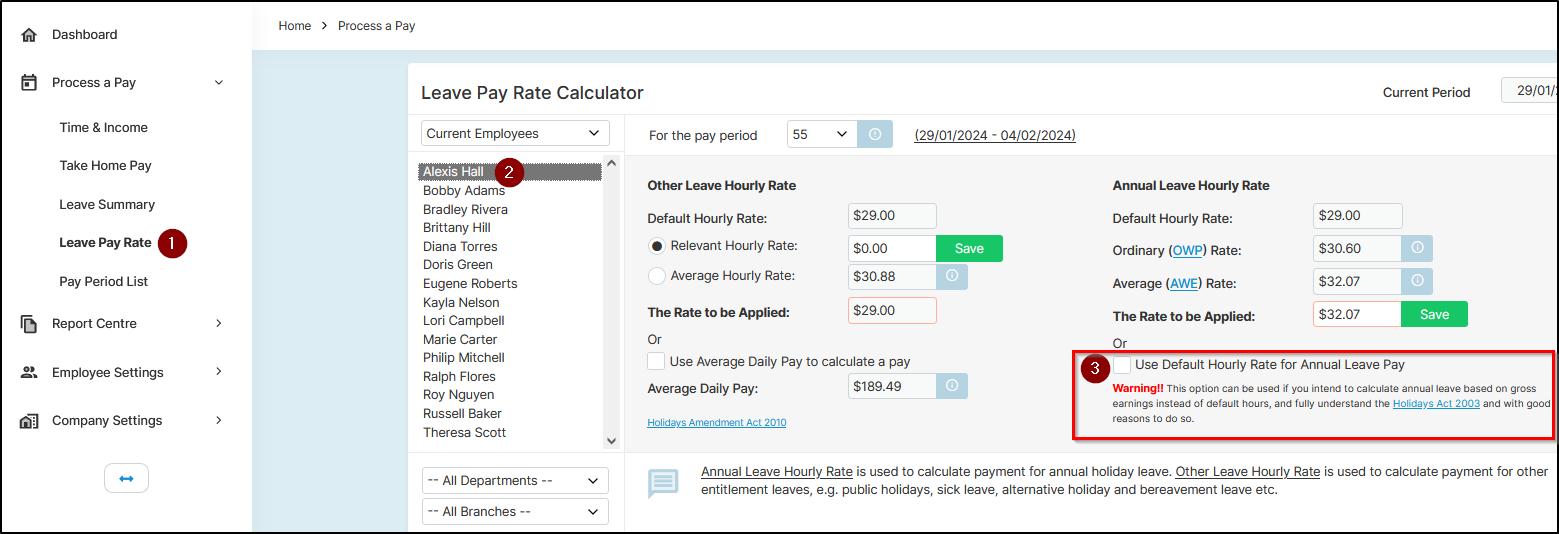Select employee Alexis Hall

pyautogui.click(x=510, y=172)
